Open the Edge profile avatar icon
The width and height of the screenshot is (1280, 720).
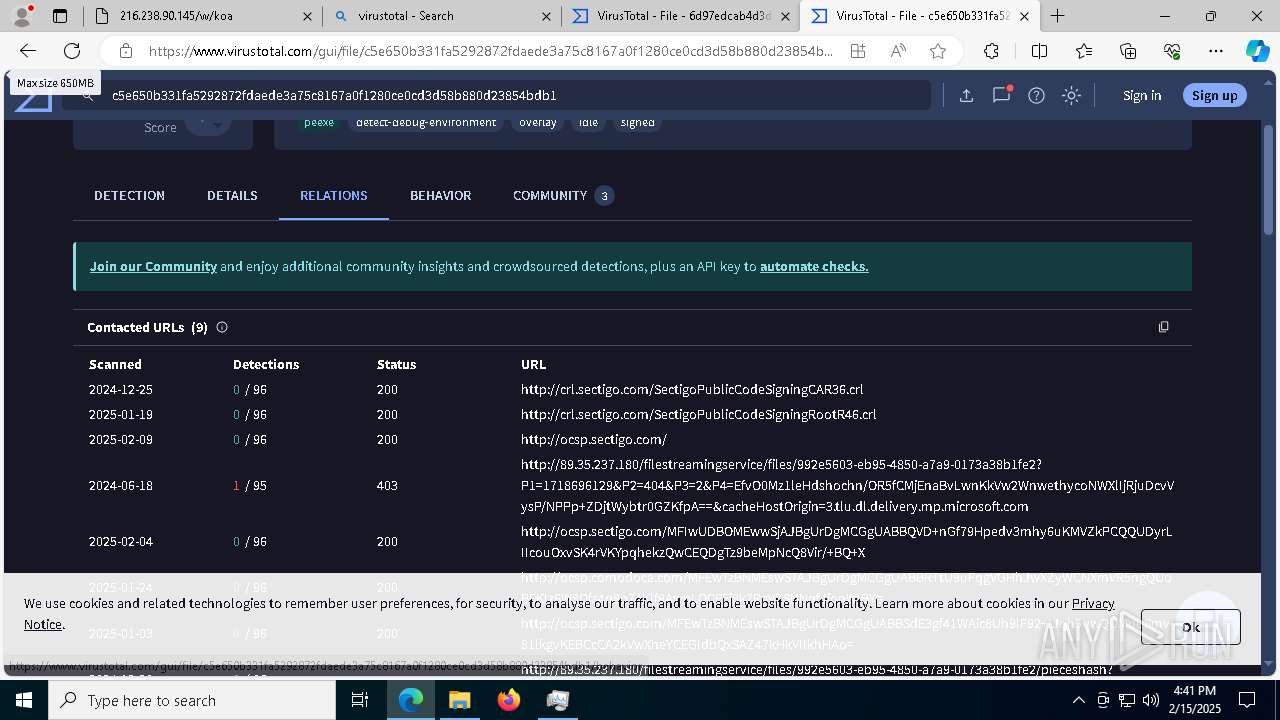[x=22, y=16]
